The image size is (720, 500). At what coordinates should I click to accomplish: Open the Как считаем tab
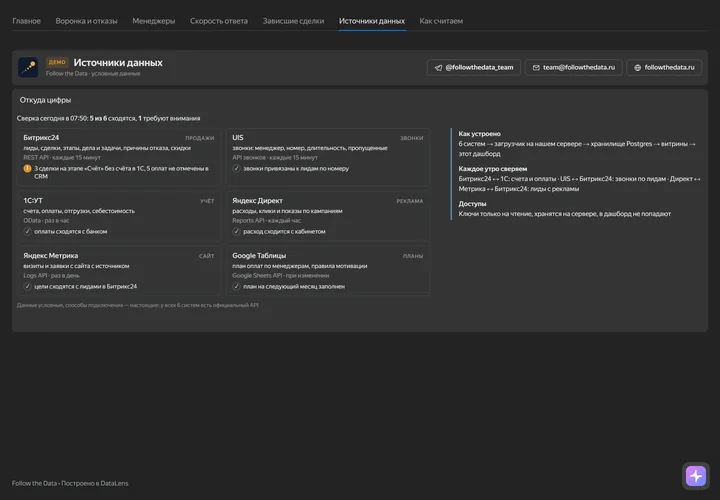(441, 21)
